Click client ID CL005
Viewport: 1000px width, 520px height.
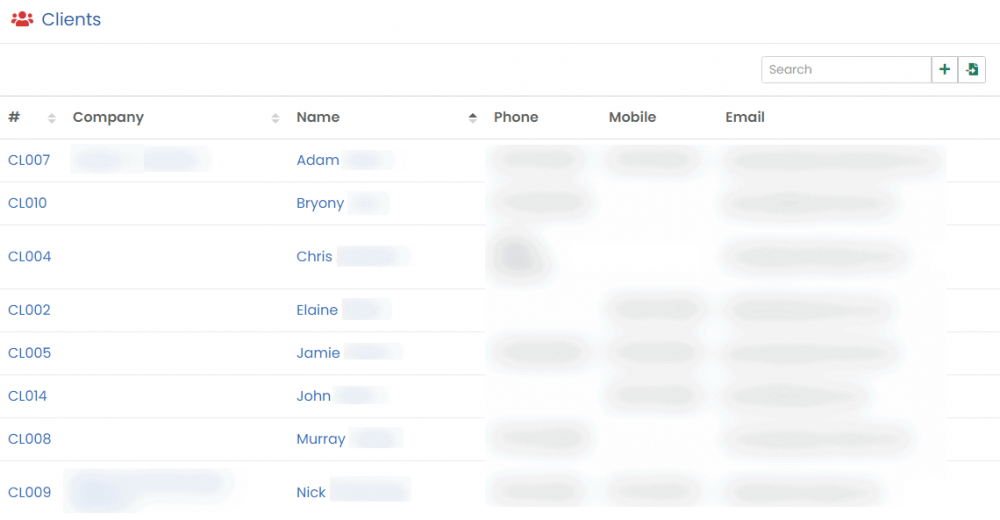[x=29, y=353]
